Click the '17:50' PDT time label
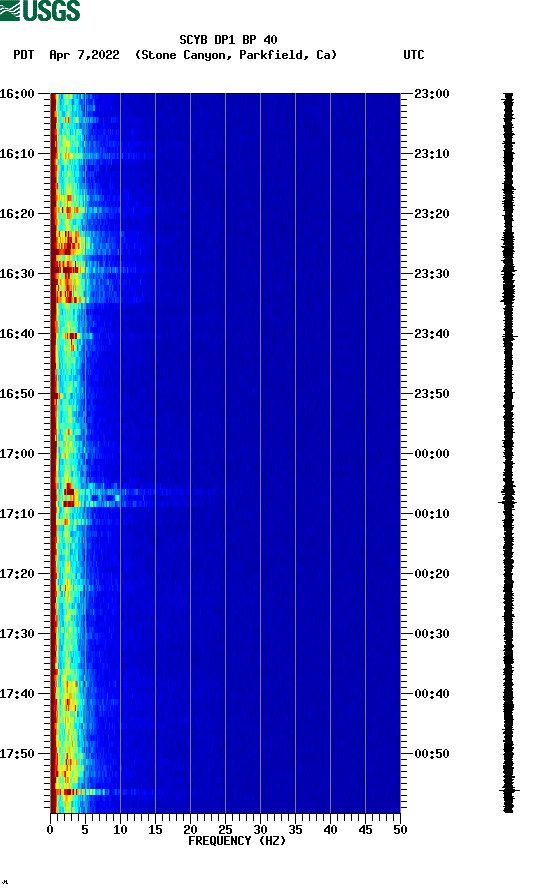 point(17,753)
